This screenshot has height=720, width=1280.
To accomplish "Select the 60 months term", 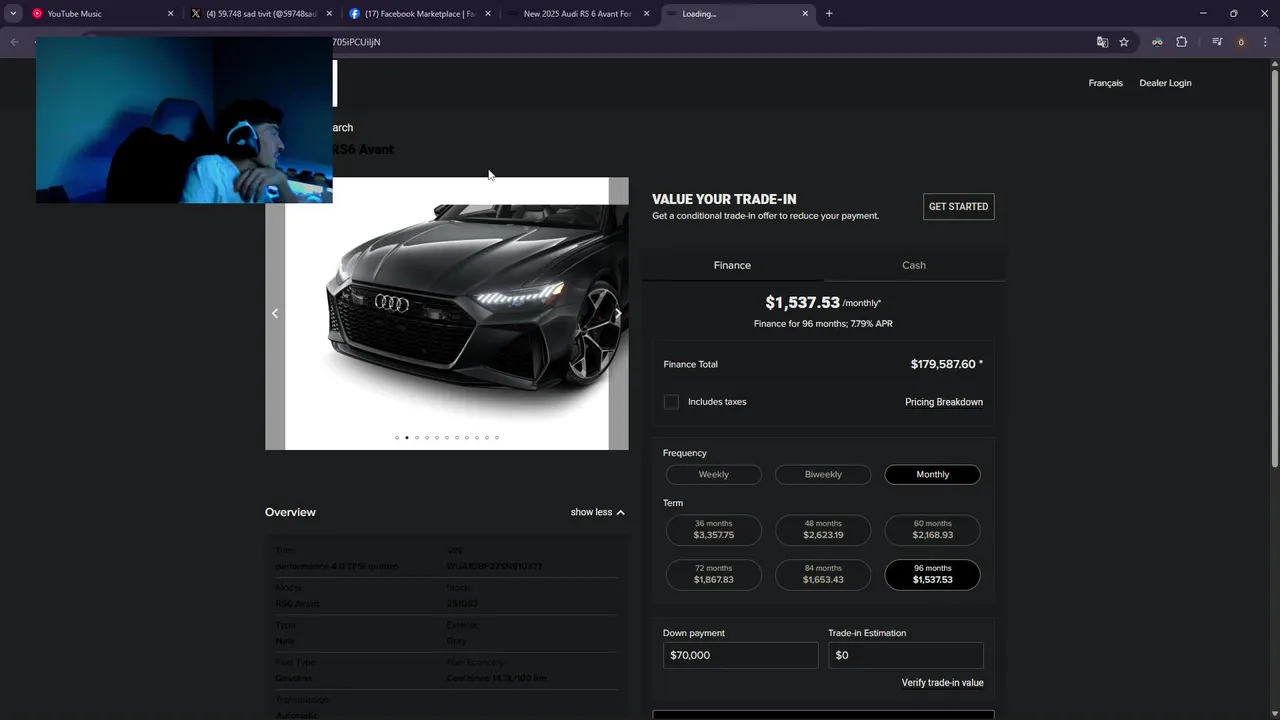I will point(933,530).
